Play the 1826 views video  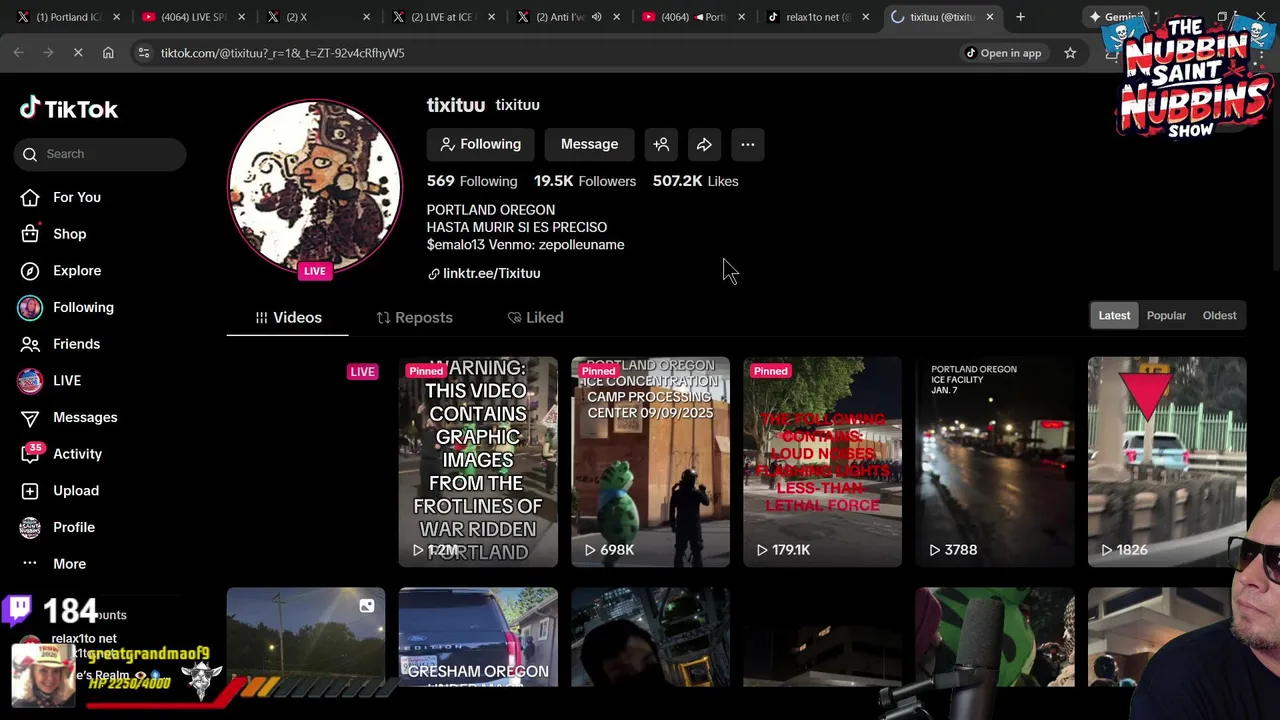[1167, 462]
